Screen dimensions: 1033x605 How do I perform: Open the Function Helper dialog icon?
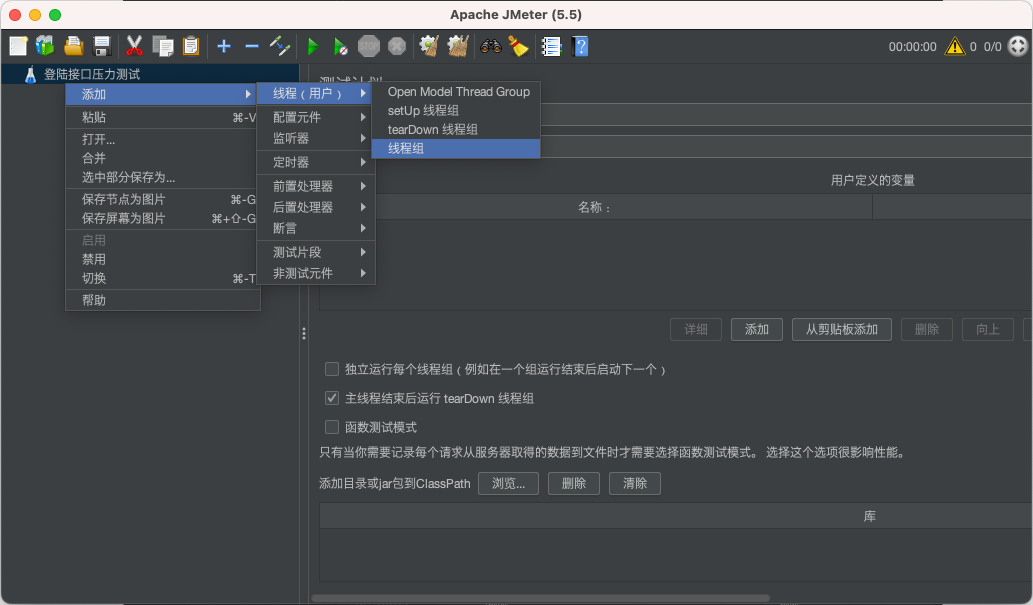click(551, 45)
